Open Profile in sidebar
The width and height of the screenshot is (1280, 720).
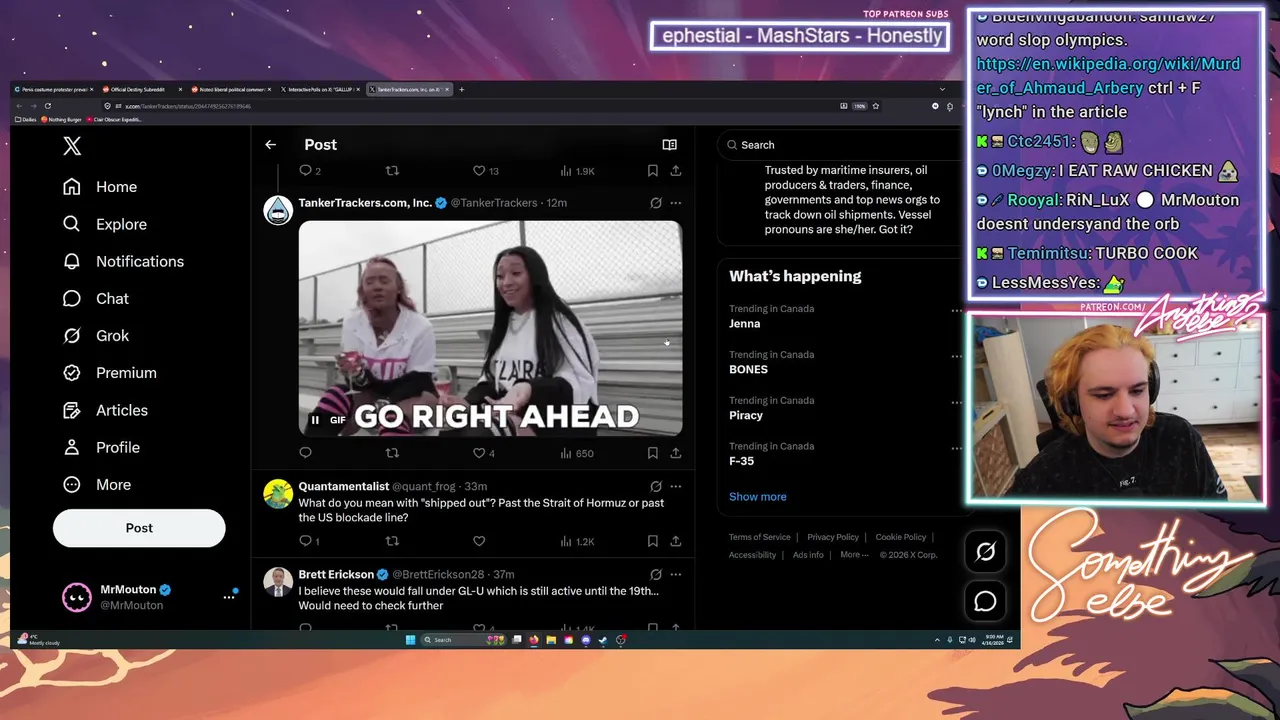coord(101,447)
